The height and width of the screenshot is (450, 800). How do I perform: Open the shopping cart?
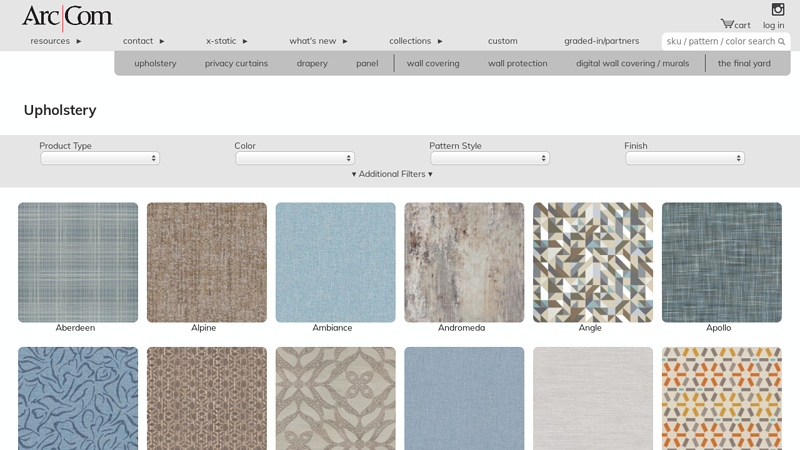click(x=735, y=24)
